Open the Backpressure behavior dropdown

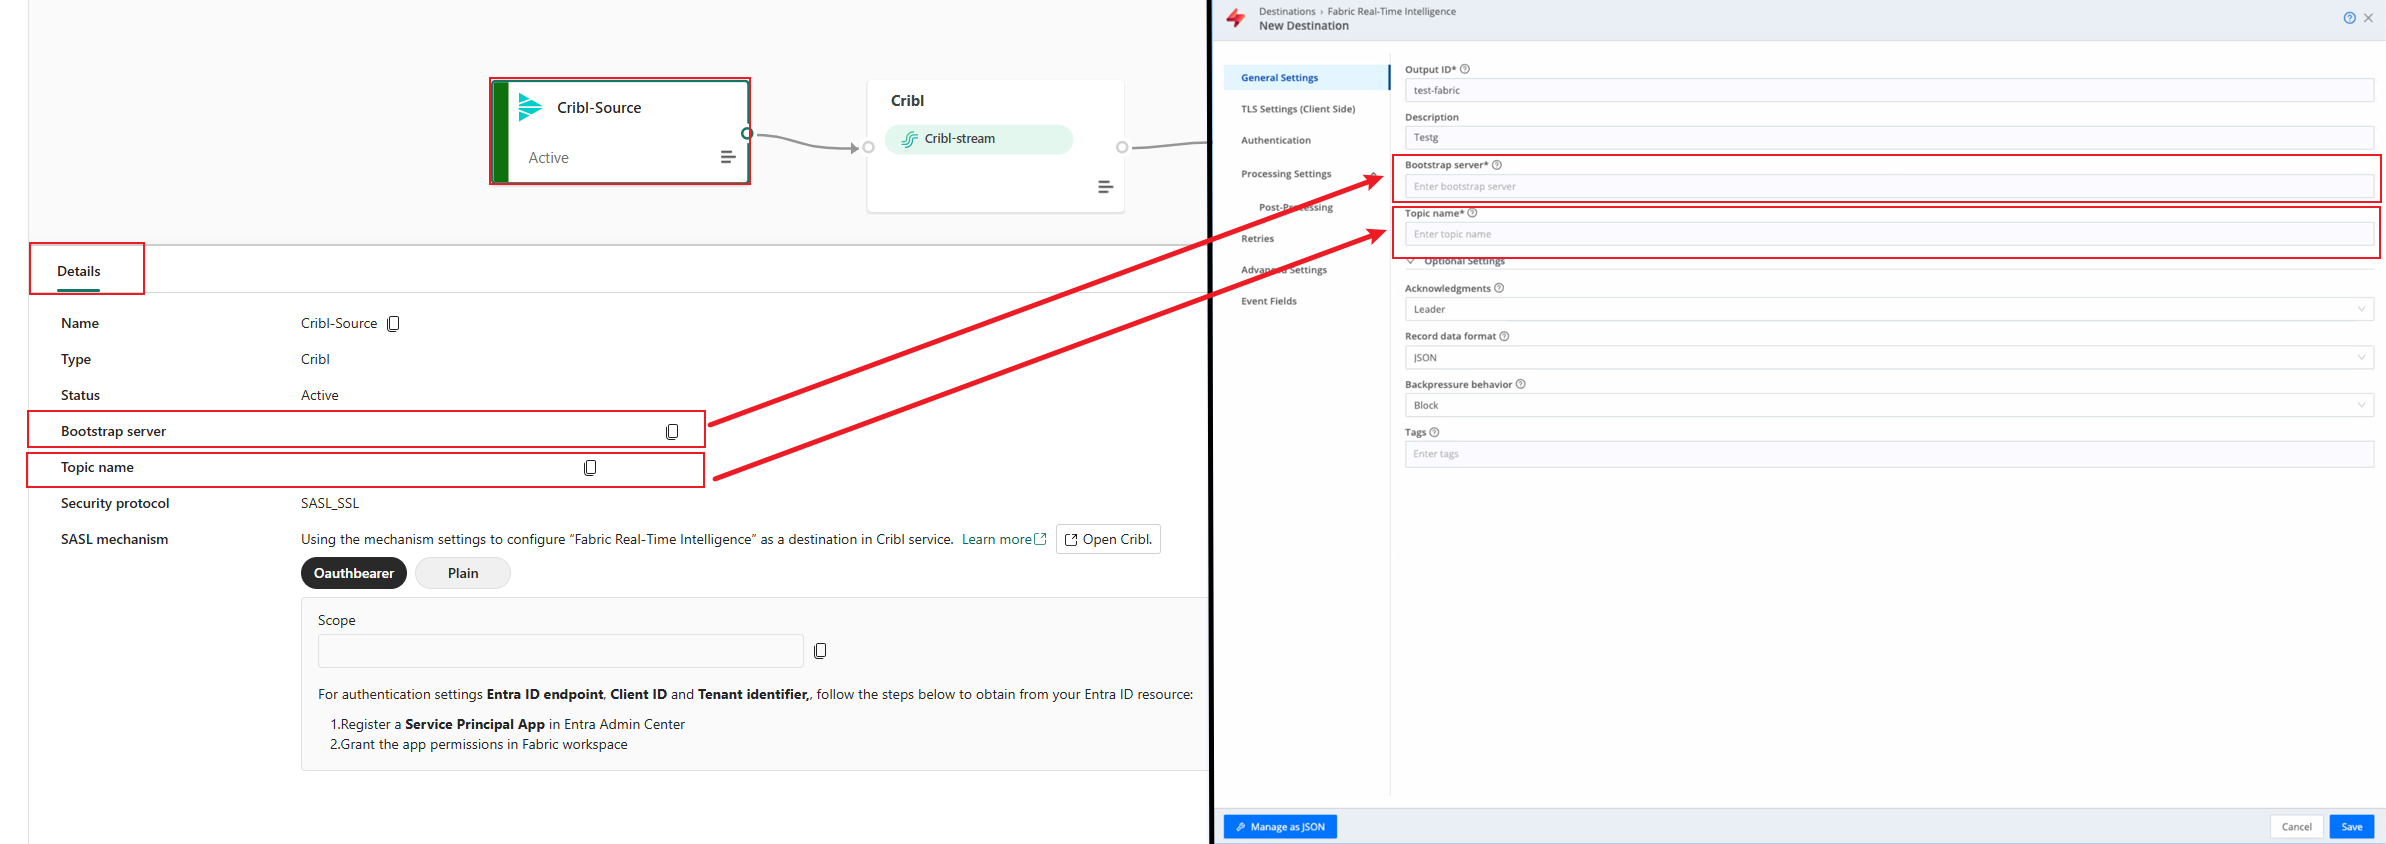pos(1889,405)
